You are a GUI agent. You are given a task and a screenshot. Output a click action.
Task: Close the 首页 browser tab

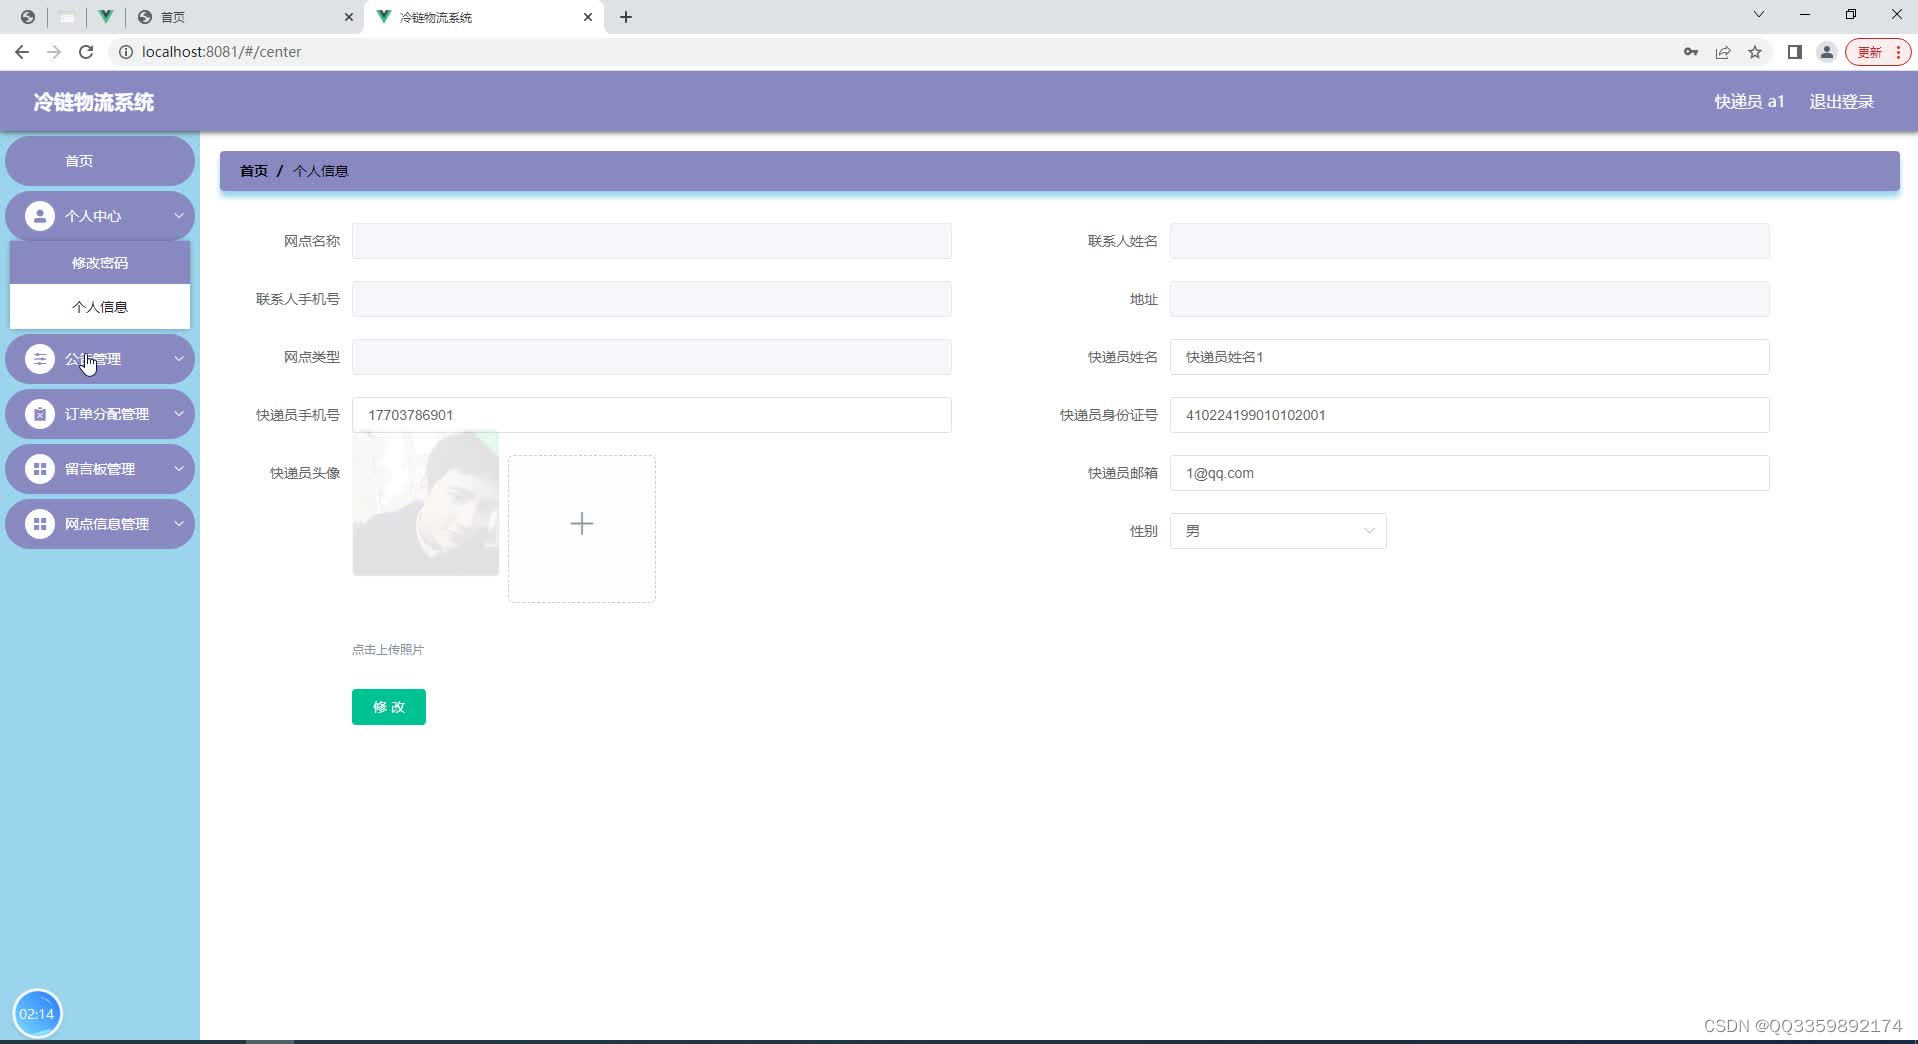click(x=349, y=17)
